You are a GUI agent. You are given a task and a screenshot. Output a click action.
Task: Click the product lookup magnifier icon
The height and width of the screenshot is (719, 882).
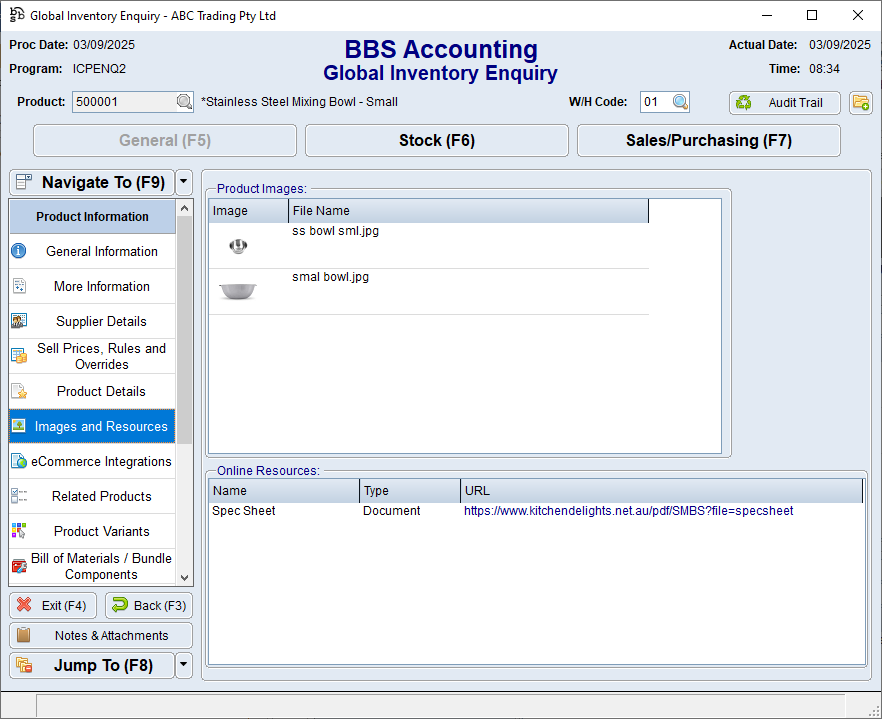click(184, 102)
